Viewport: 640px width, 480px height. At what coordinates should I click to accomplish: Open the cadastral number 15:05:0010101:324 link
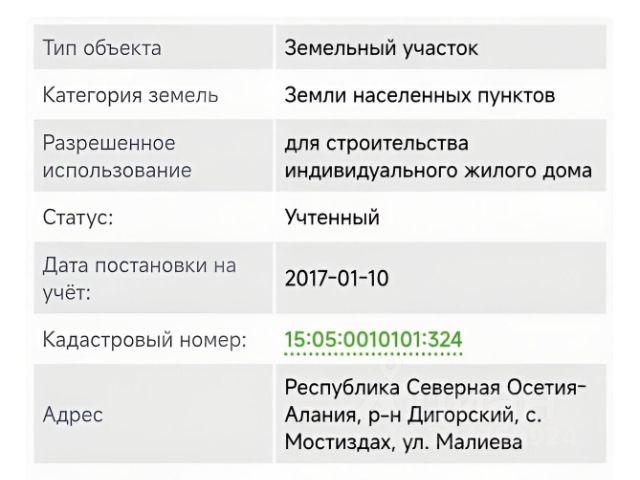374,340
